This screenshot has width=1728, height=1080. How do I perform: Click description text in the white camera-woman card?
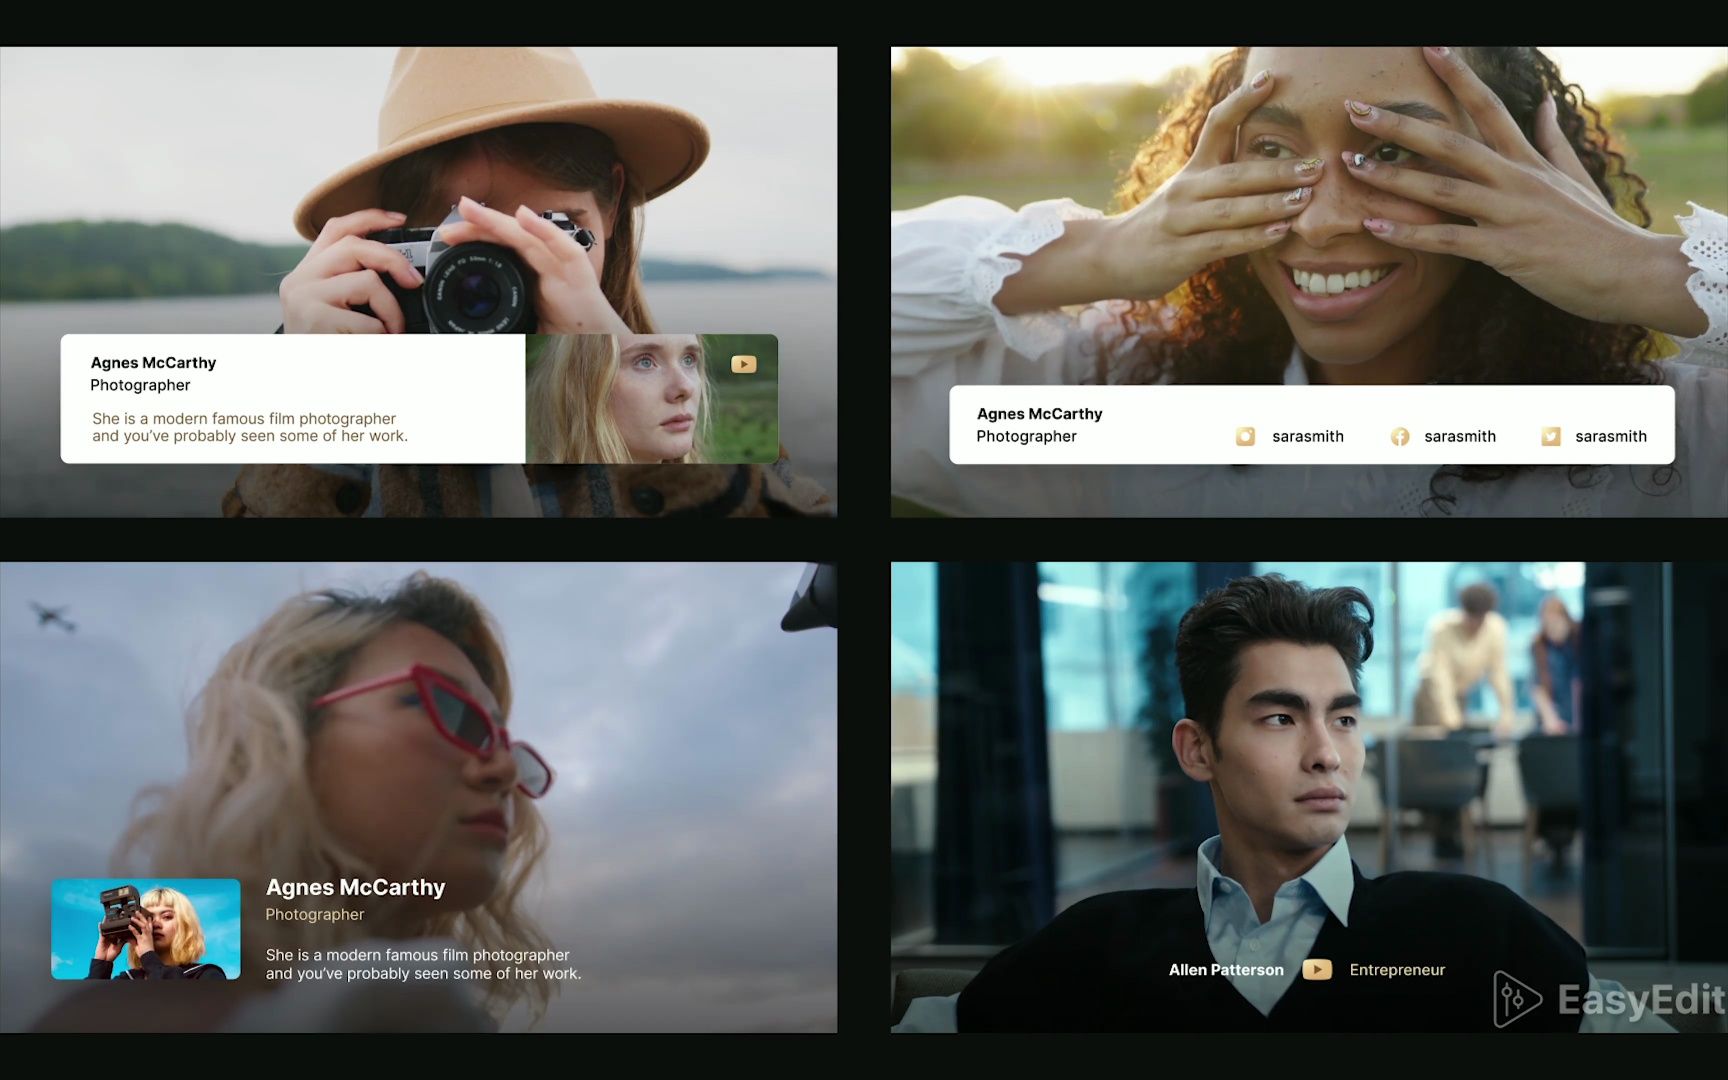tap(250, 427)
